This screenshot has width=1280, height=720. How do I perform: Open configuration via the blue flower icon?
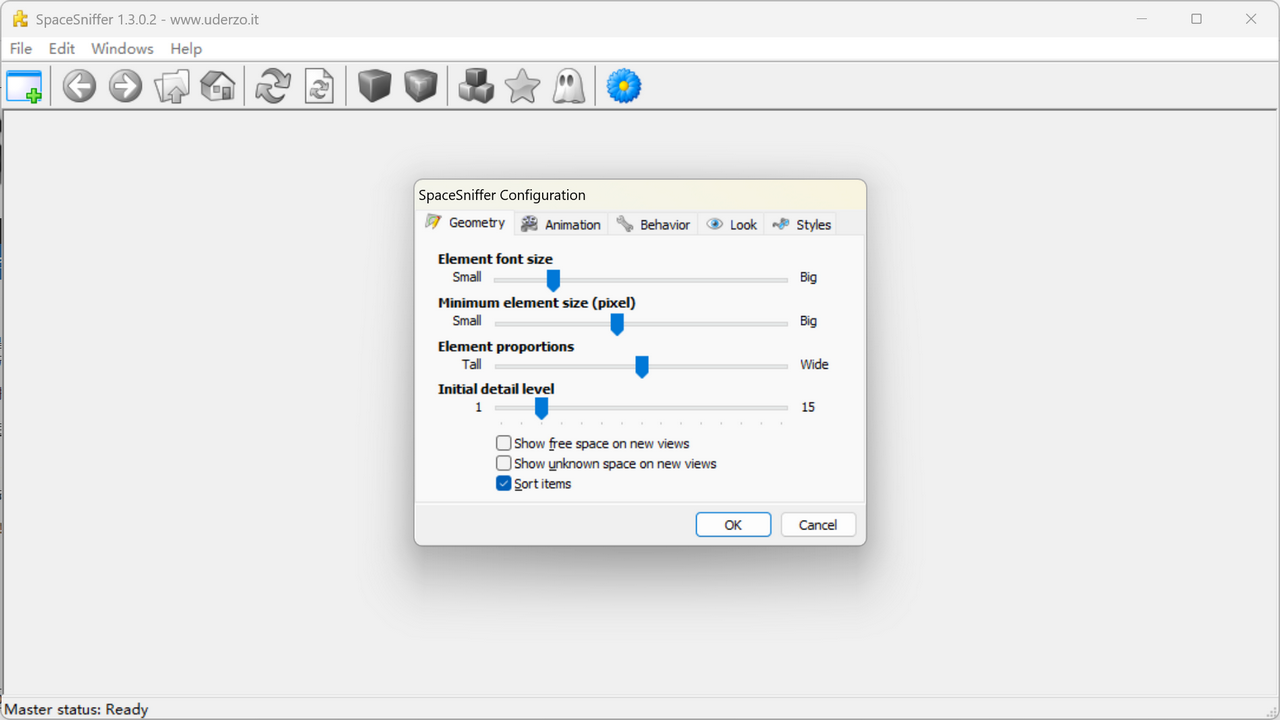623,86
